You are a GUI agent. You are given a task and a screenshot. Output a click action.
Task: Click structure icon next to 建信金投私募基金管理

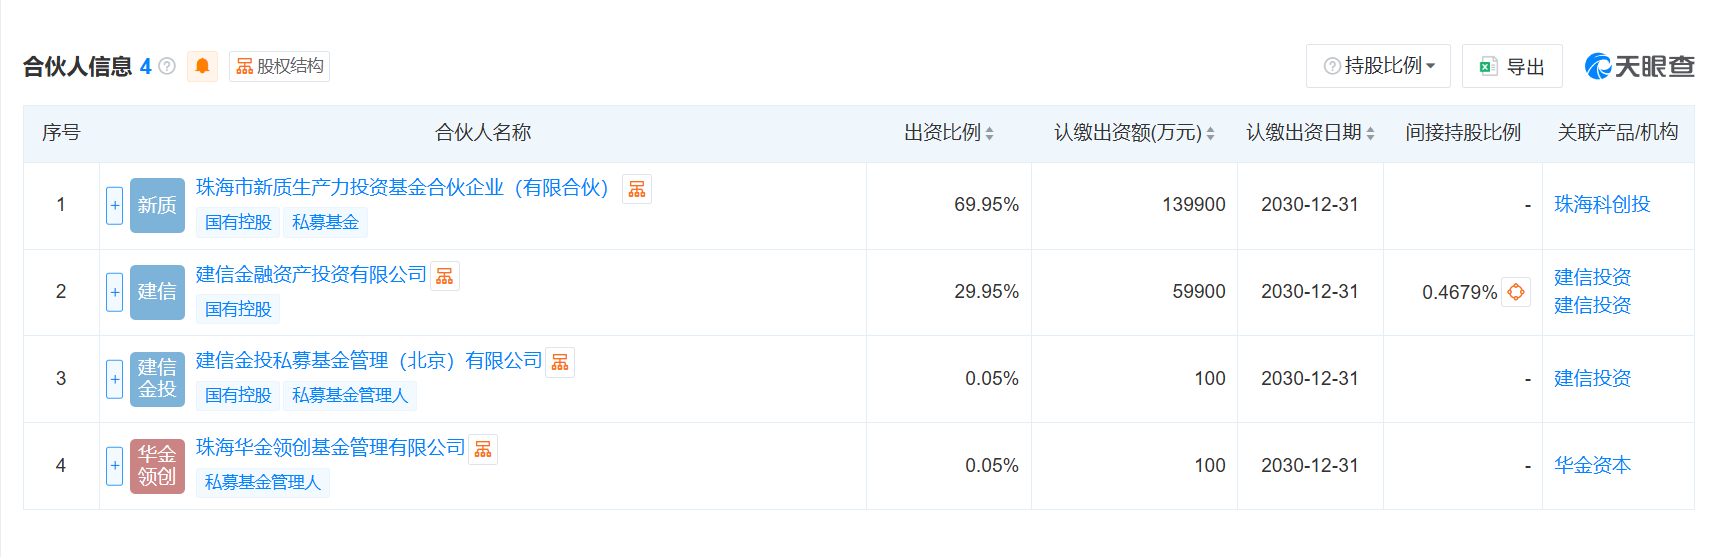coord(560,362)
